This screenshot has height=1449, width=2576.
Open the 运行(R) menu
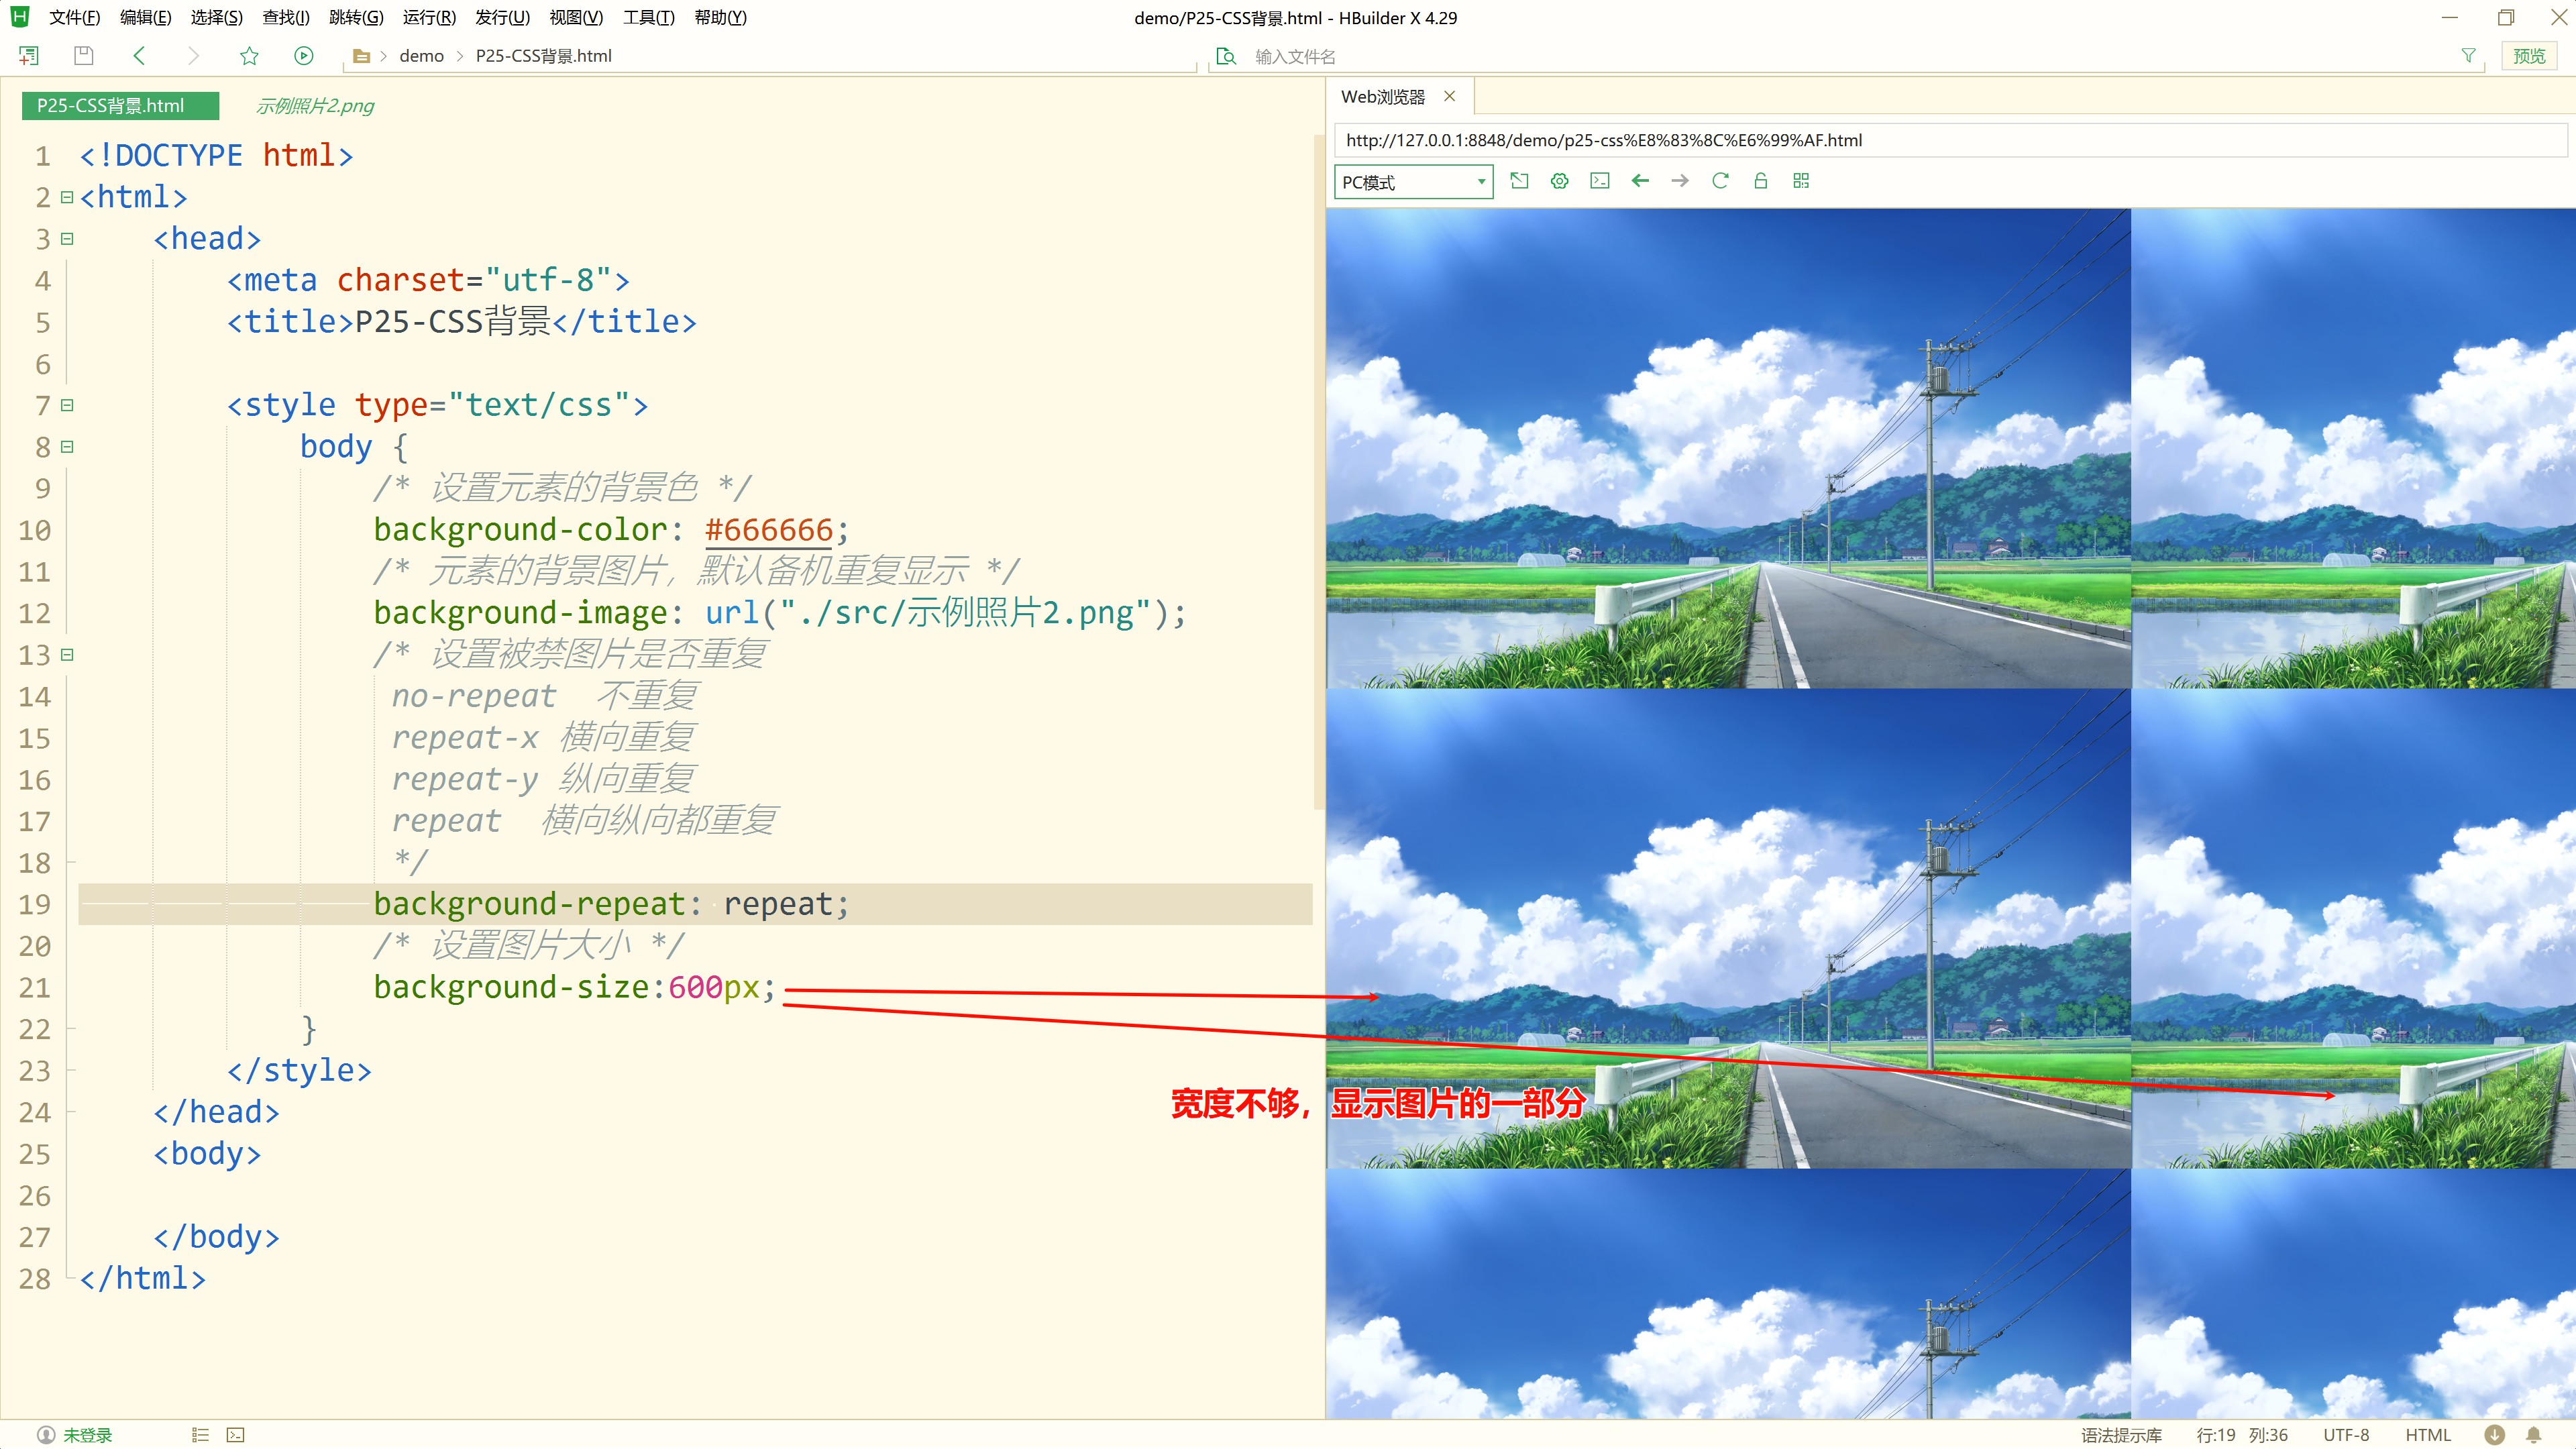429,17
